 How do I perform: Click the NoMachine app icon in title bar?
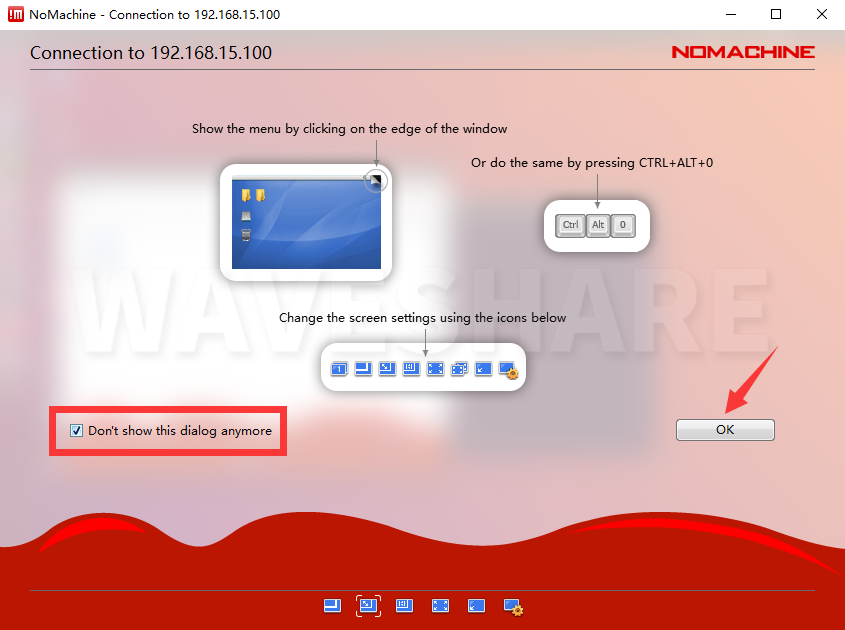16,15
